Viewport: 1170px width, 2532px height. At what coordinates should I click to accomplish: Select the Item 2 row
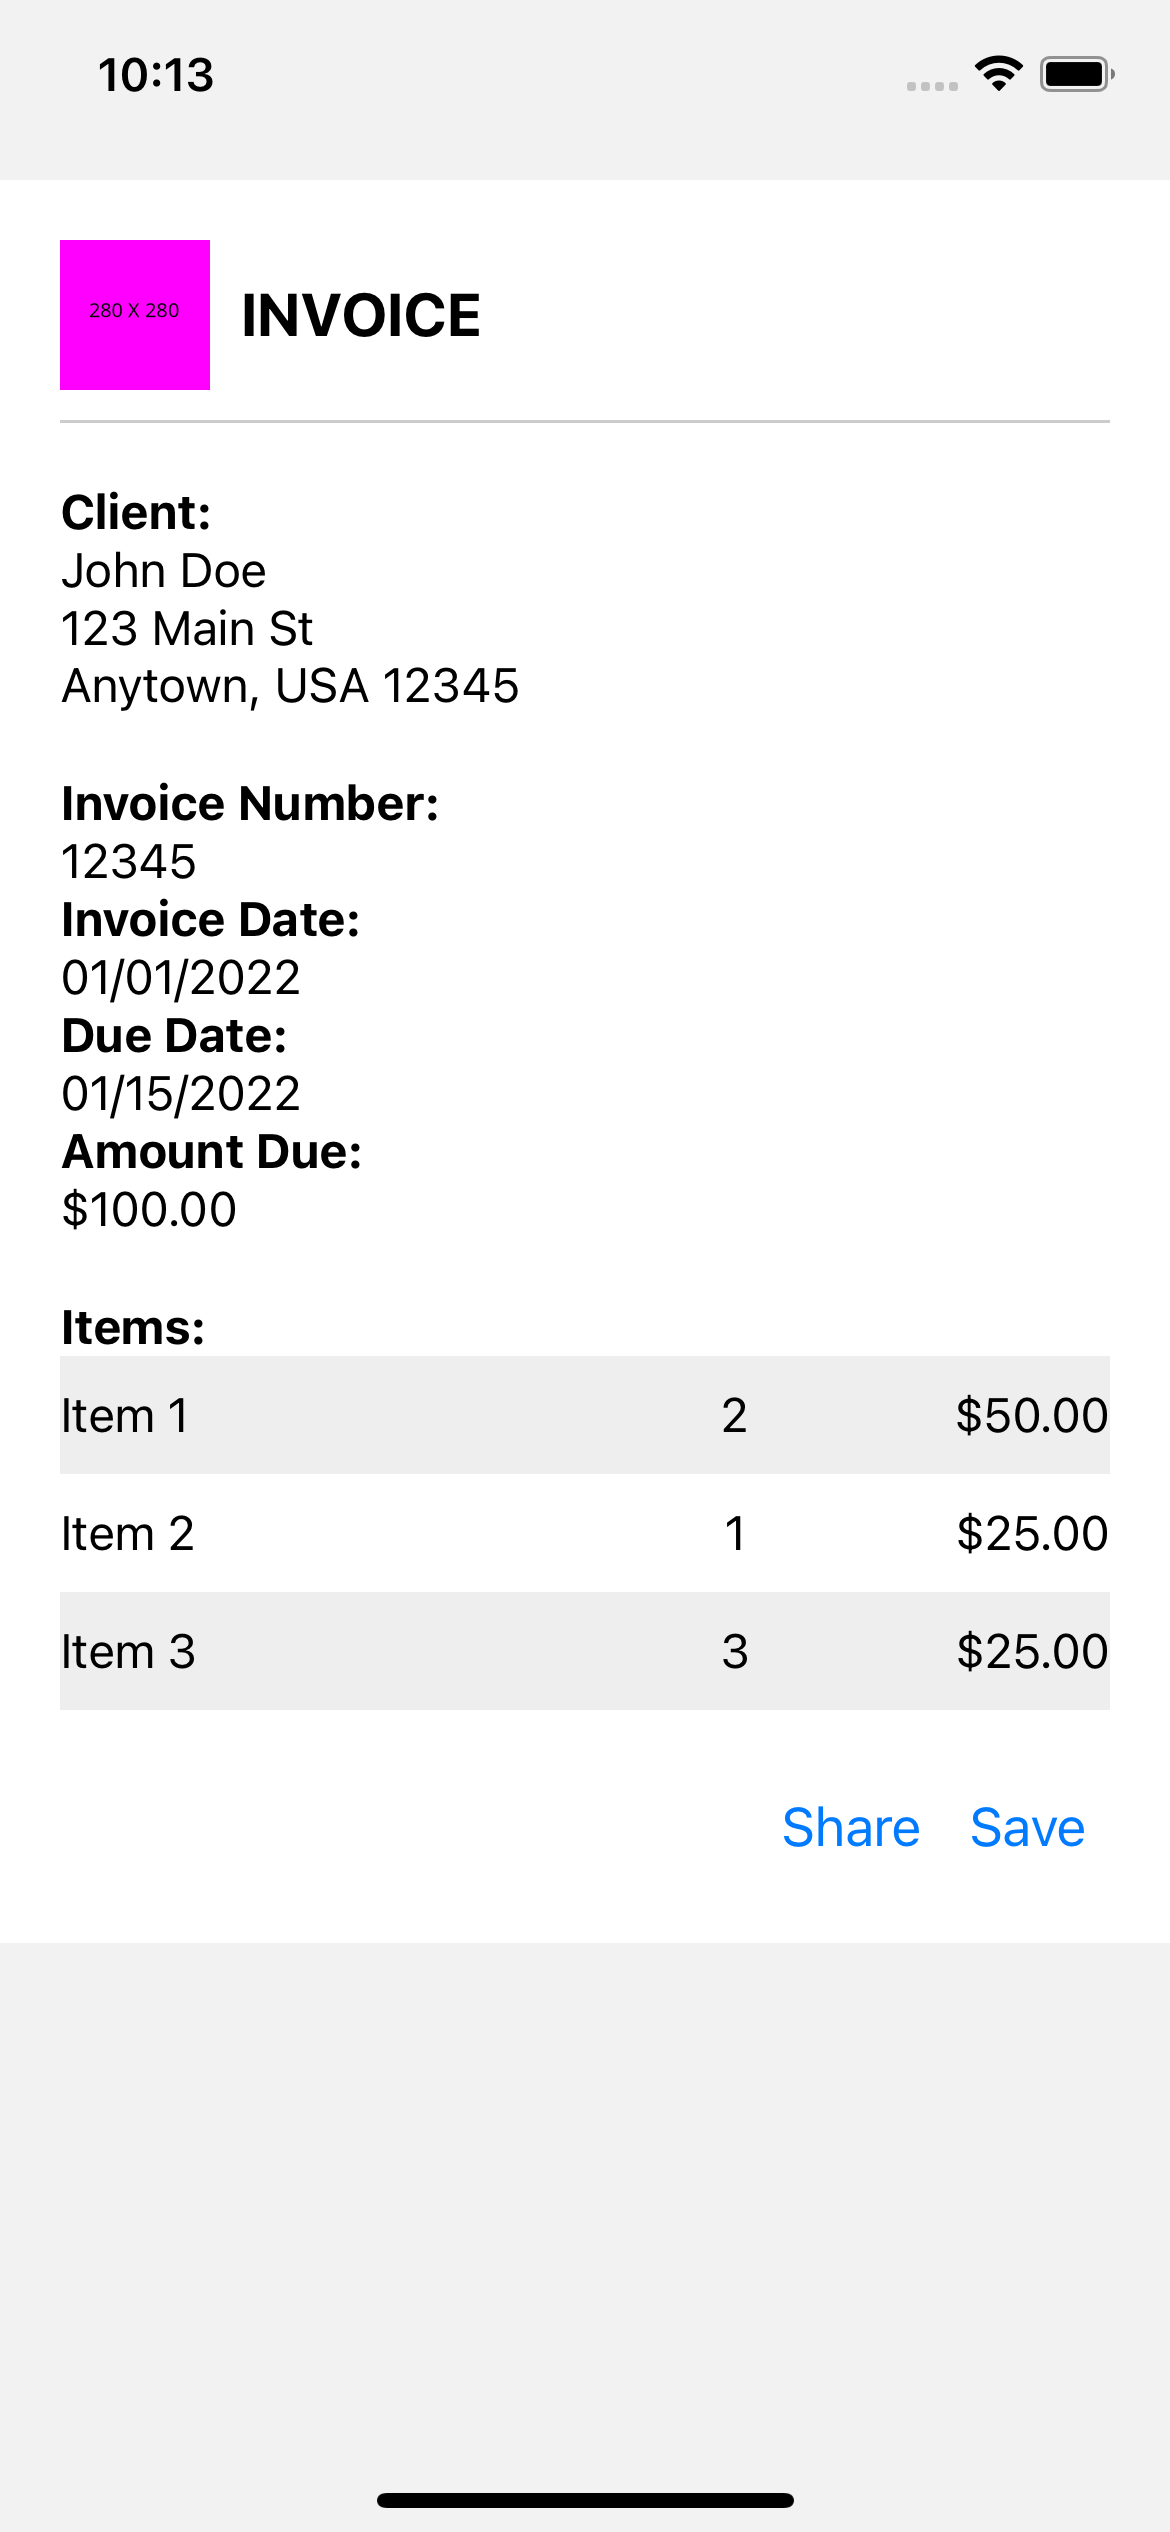[x=585, y=1533]
